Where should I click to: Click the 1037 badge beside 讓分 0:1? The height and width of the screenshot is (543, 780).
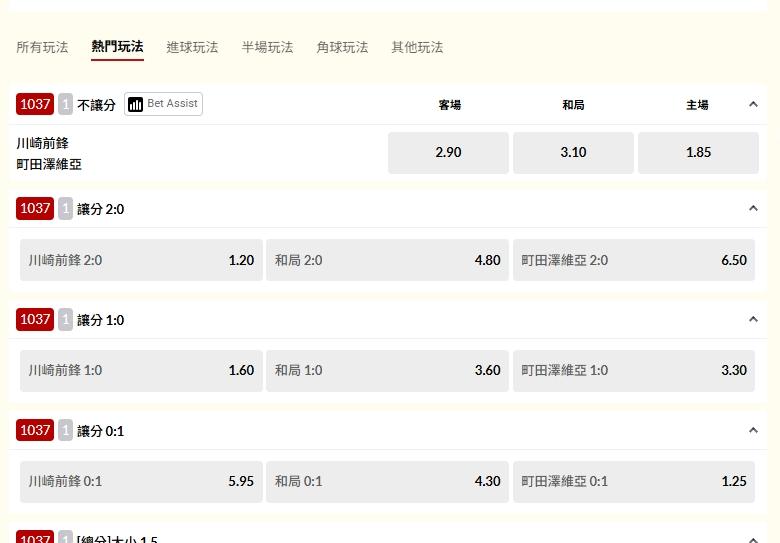[x=35, y=430]
